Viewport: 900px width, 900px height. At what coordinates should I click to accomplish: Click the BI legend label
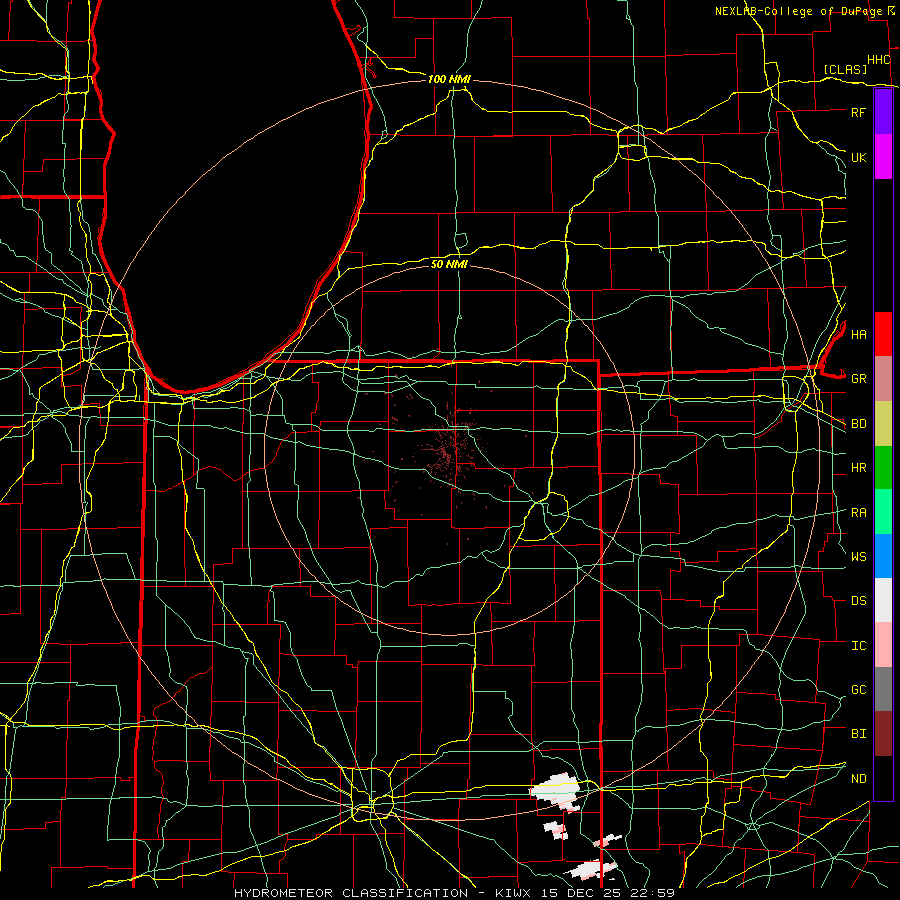click(x=858, y=734)
